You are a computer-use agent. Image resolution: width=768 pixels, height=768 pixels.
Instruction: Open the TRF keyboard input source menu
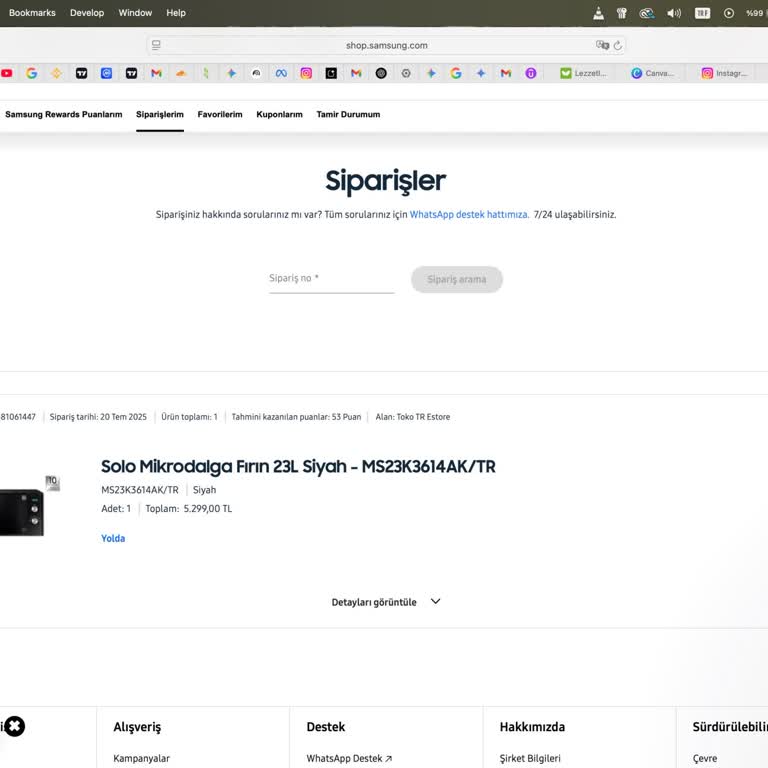click(x=702, y=13)
